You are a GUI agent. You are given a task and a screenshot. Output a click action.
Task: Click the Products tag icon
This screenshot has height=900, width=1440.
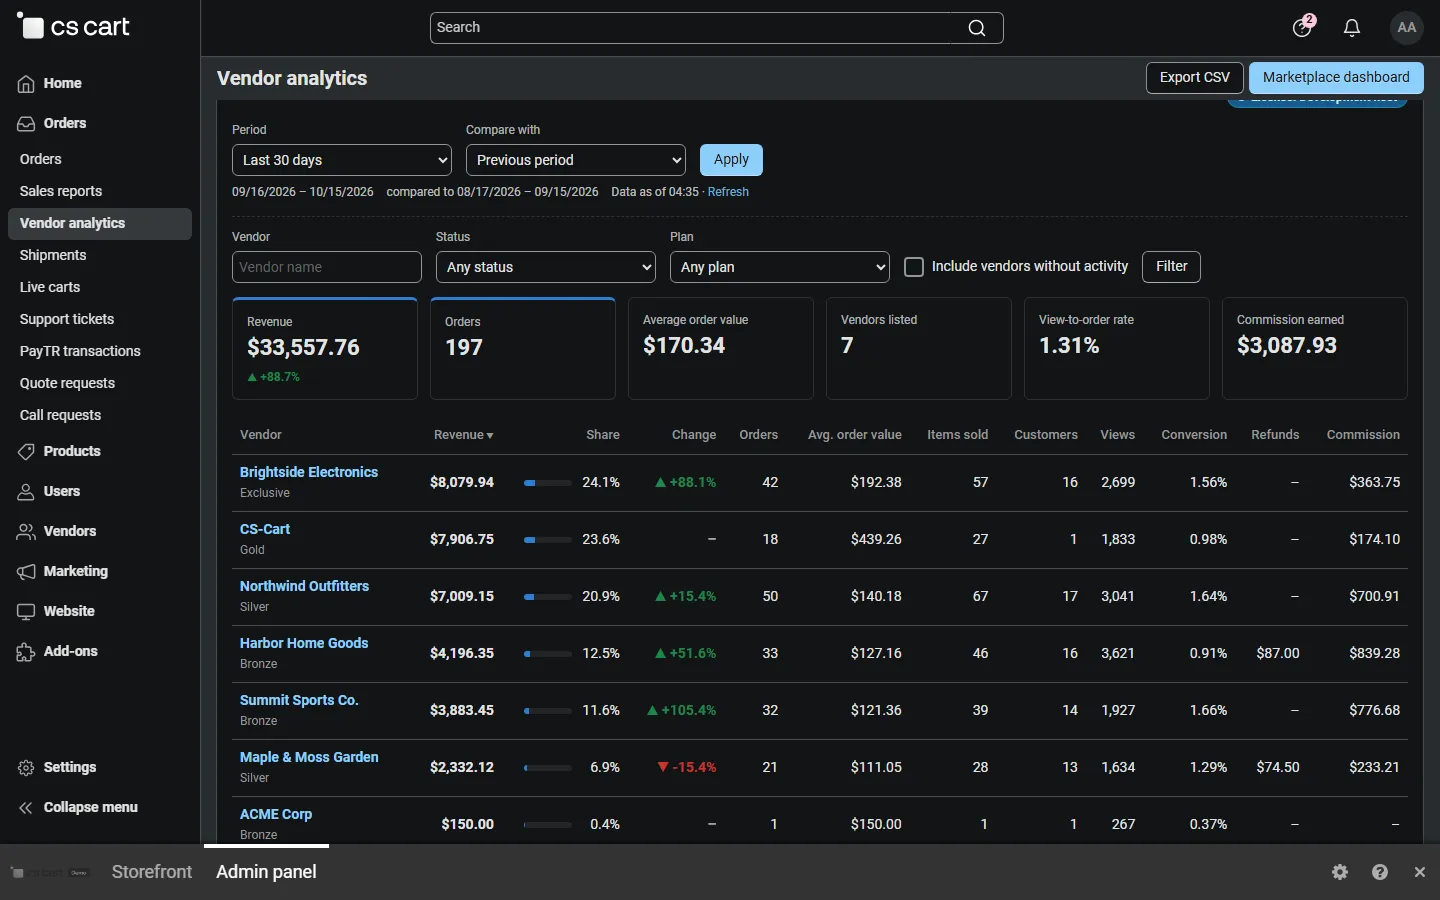pyautogui.click(x=26, y=452)
